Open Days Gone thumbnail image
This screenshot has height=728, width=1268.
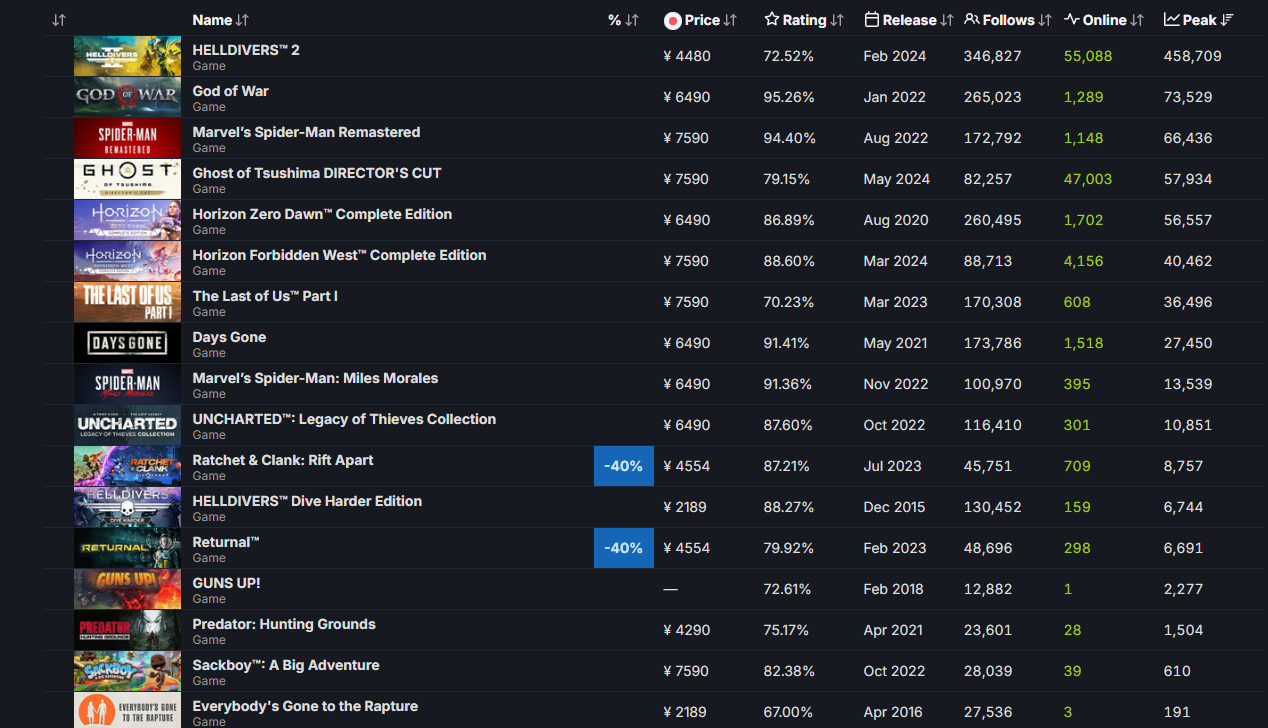(127, 343)
